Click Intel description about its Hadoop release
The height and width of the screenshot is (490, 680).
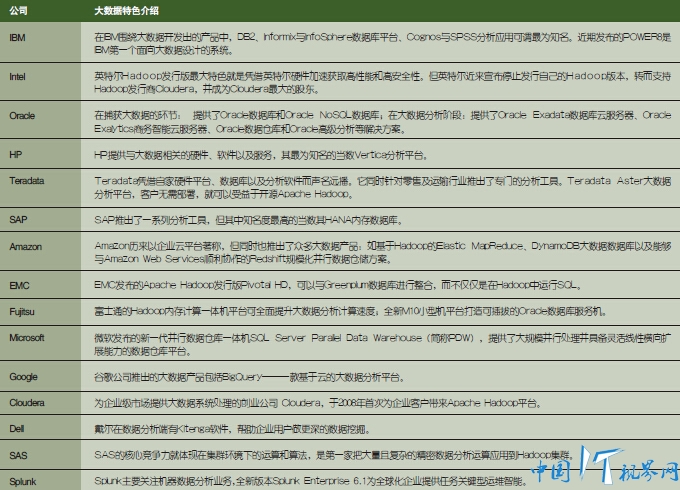pyautogui.click(x=382, y=83)
